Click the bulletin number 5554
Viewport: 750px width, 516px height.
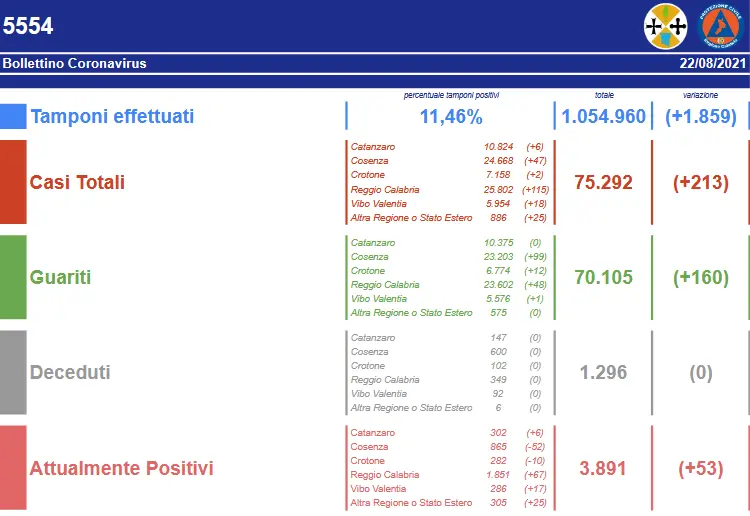click(x=28, y=27)
